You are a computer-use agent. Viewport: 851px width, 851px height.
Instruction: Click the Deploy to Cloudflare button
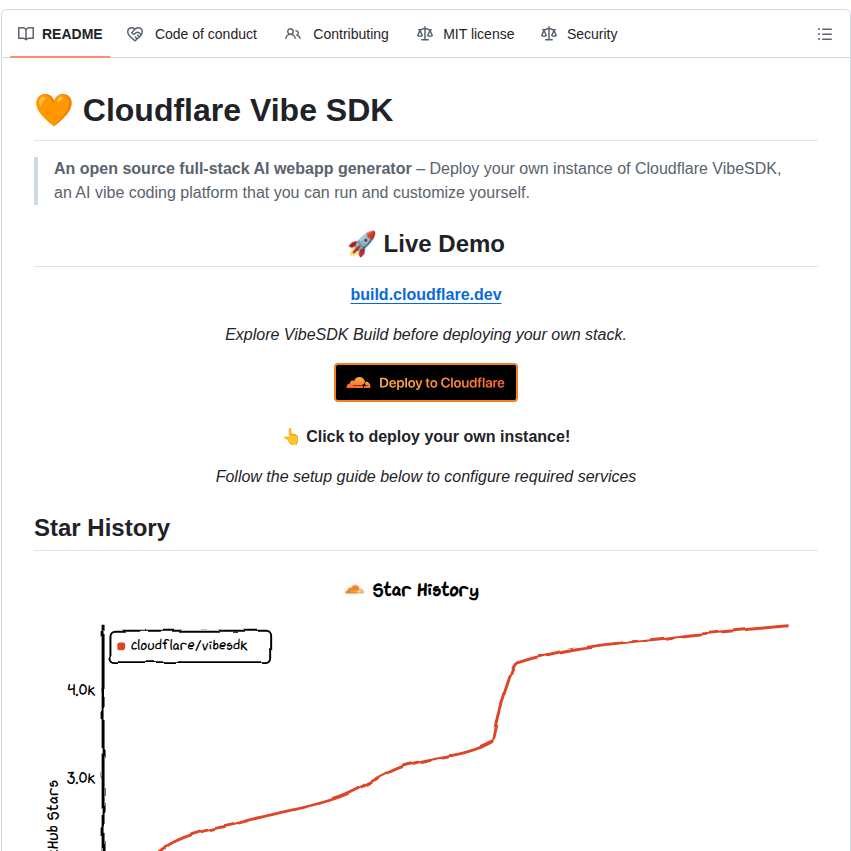pos(425,382)
